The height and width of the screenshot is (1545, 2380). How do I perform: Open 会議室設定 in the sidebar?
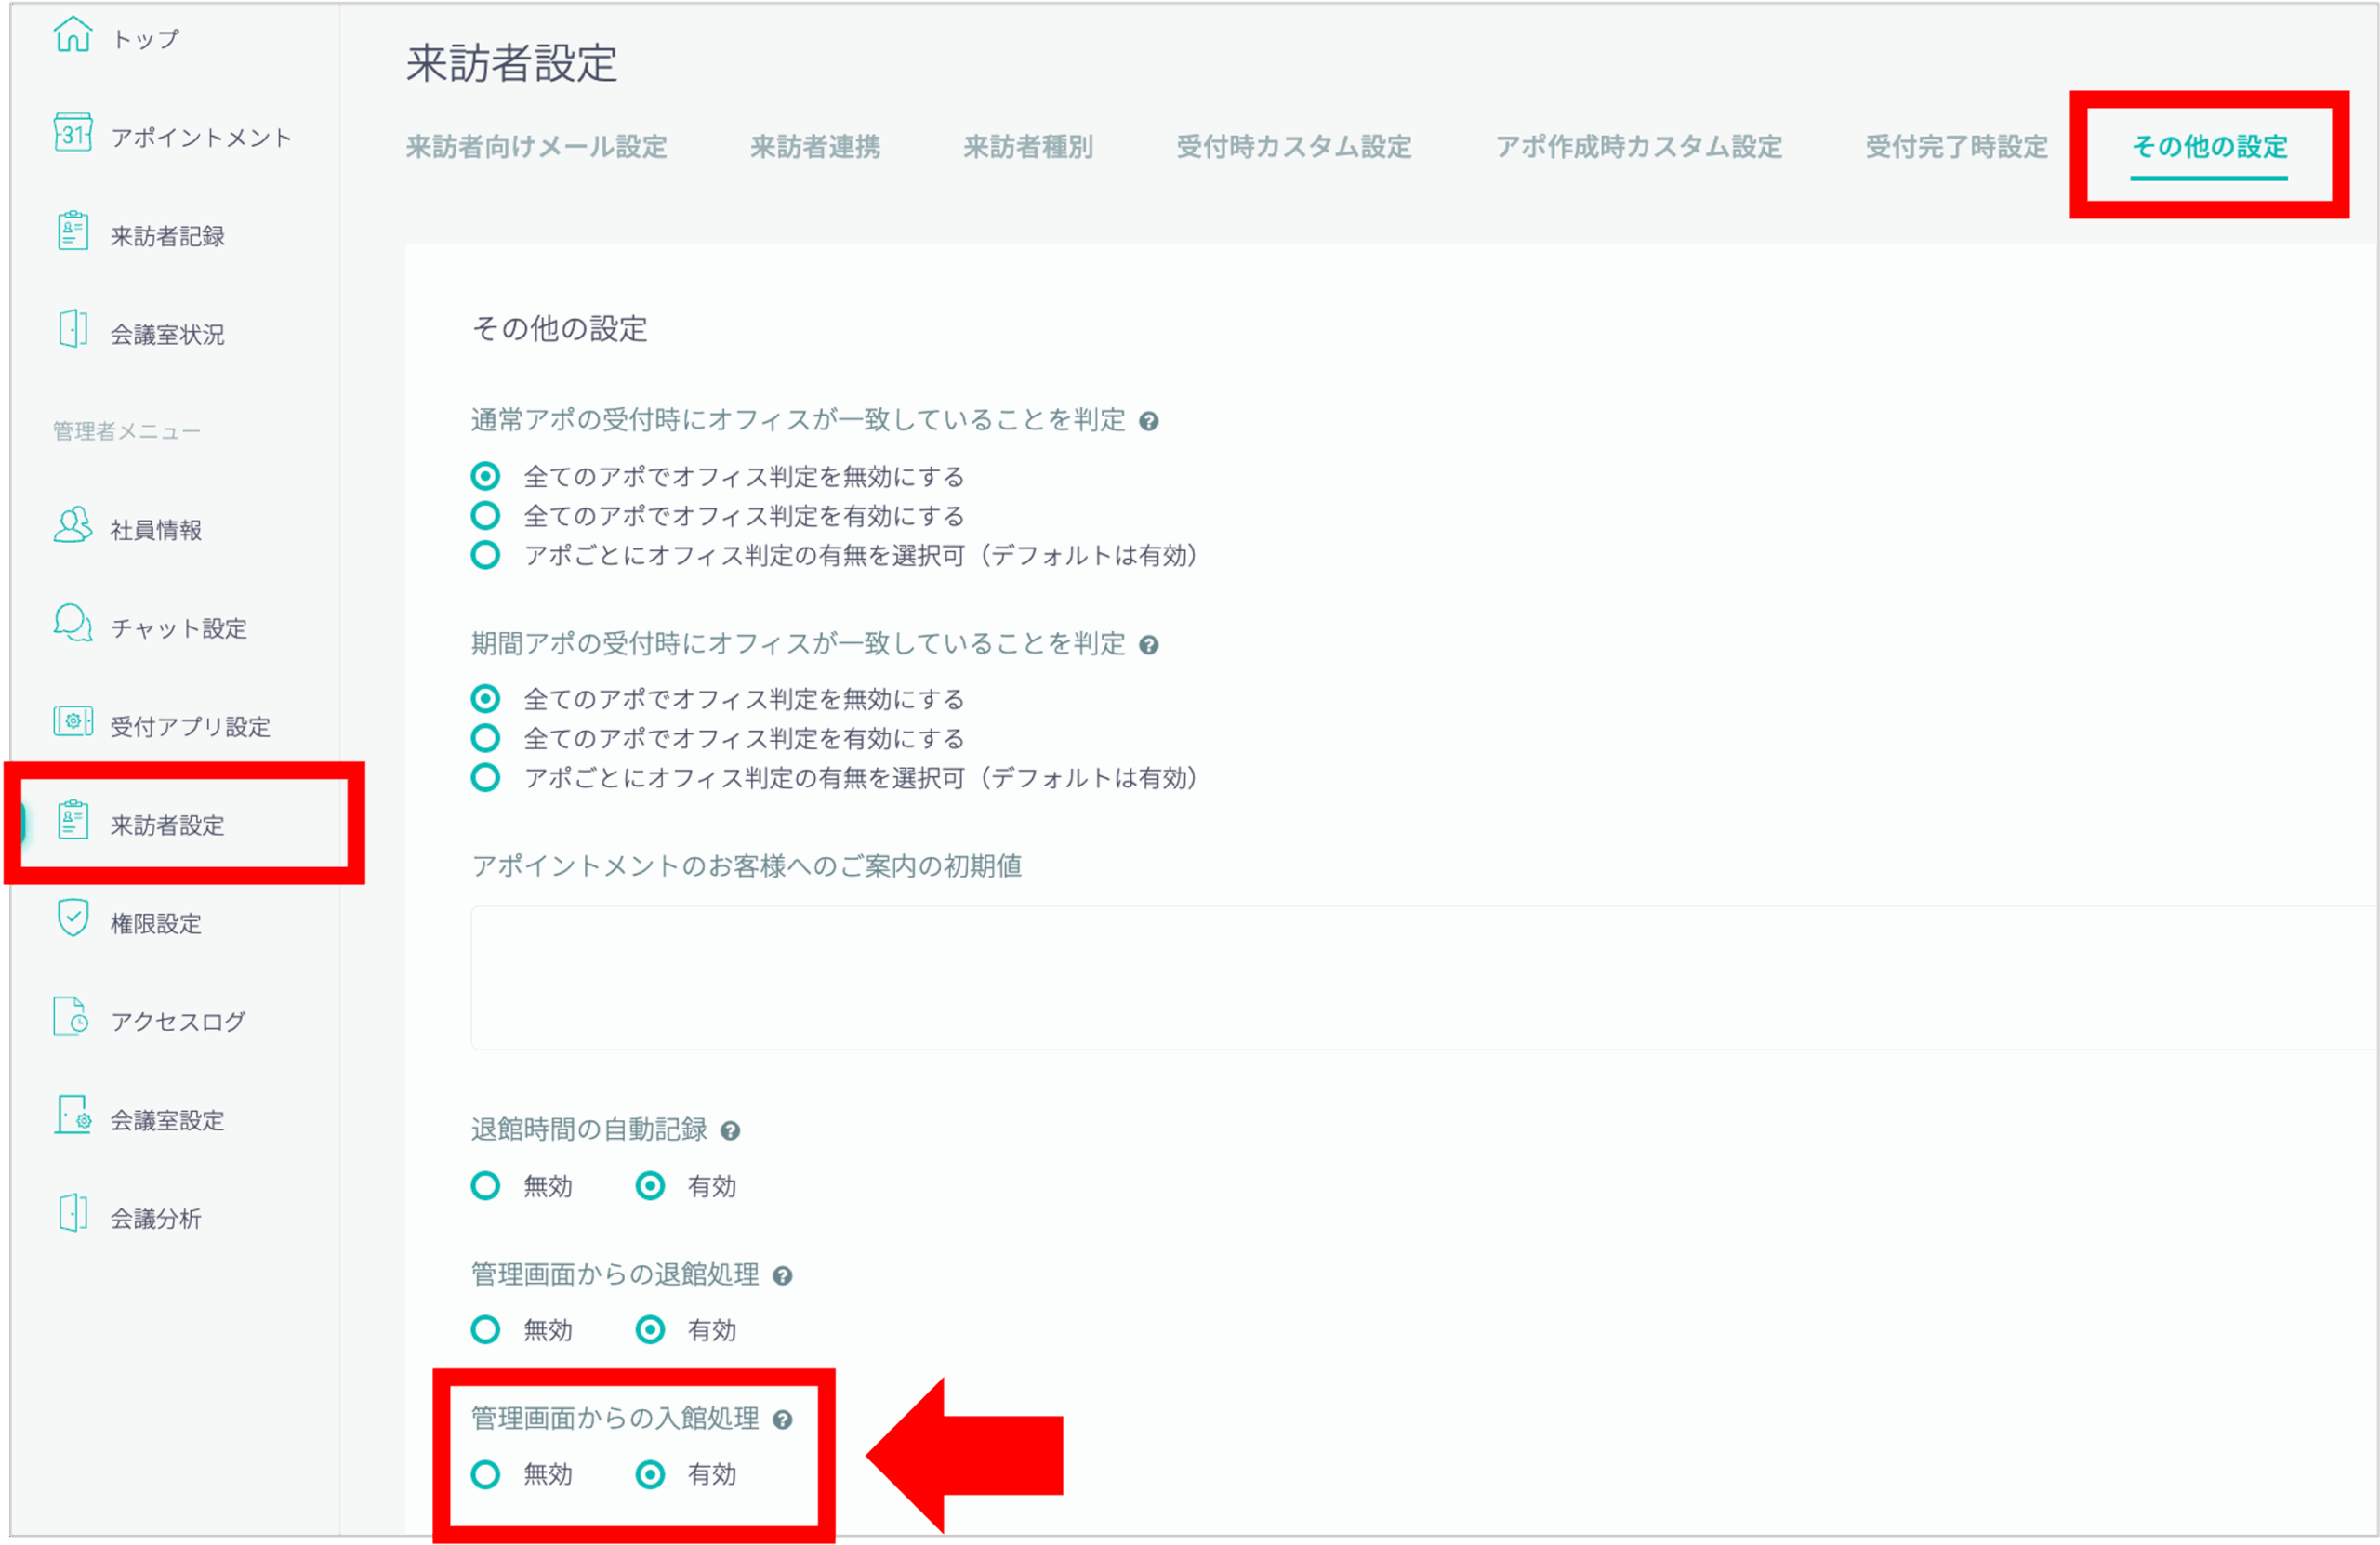167,1121
